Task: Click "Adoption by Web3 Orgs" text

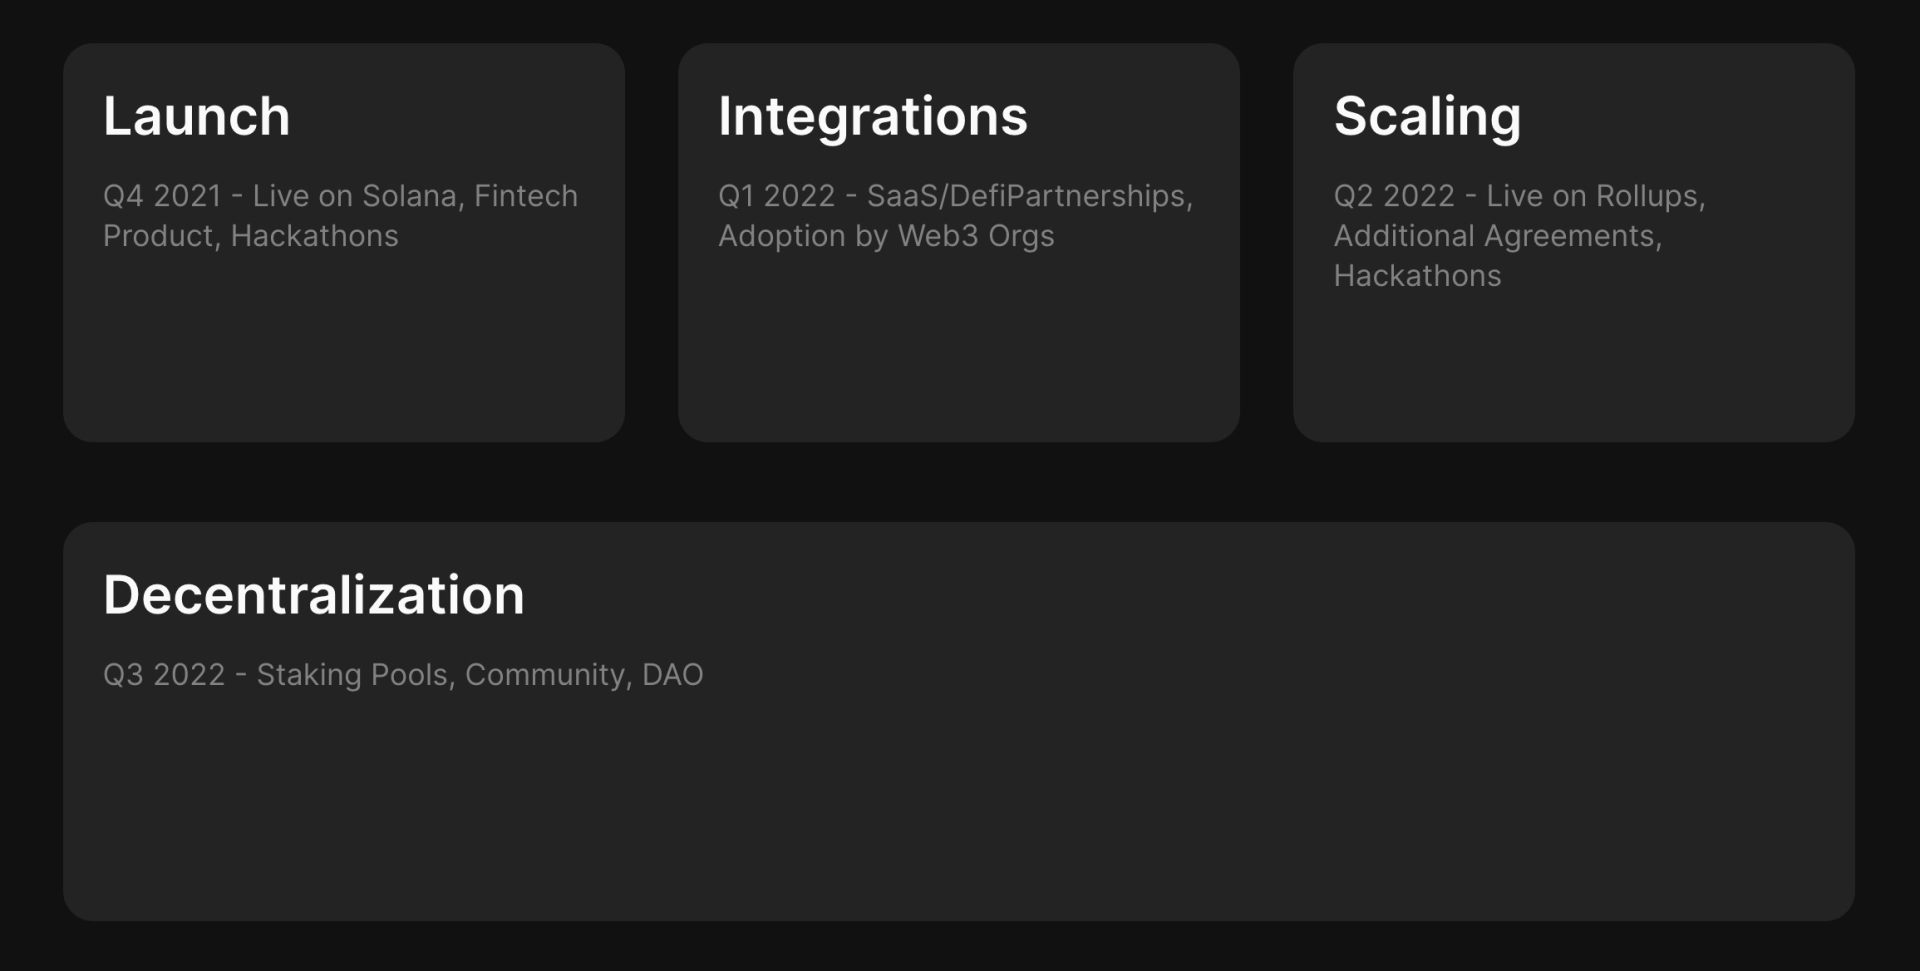Action: pos(886,236)
